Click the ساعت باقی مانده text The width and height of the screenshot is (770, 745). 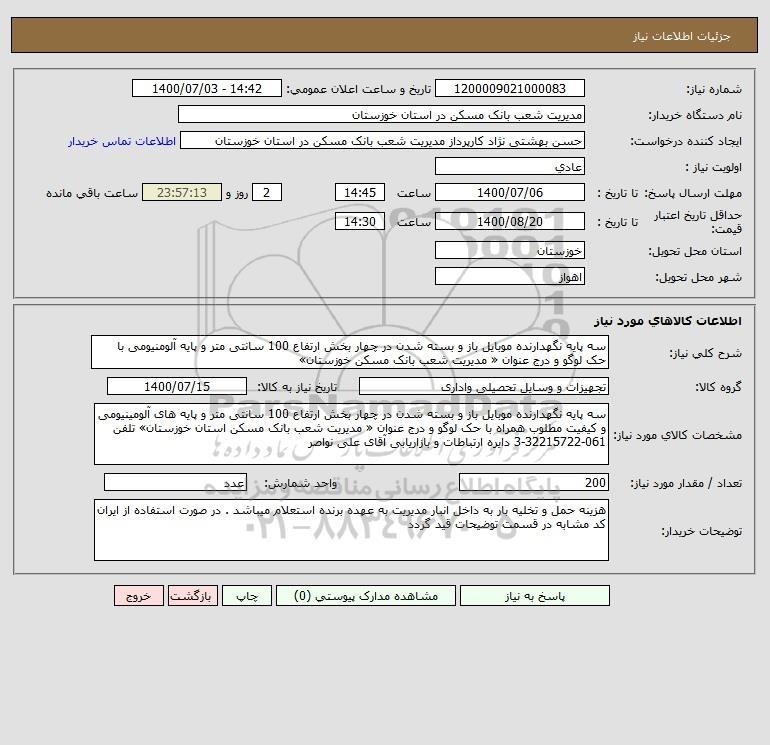[x=92, y=193]
